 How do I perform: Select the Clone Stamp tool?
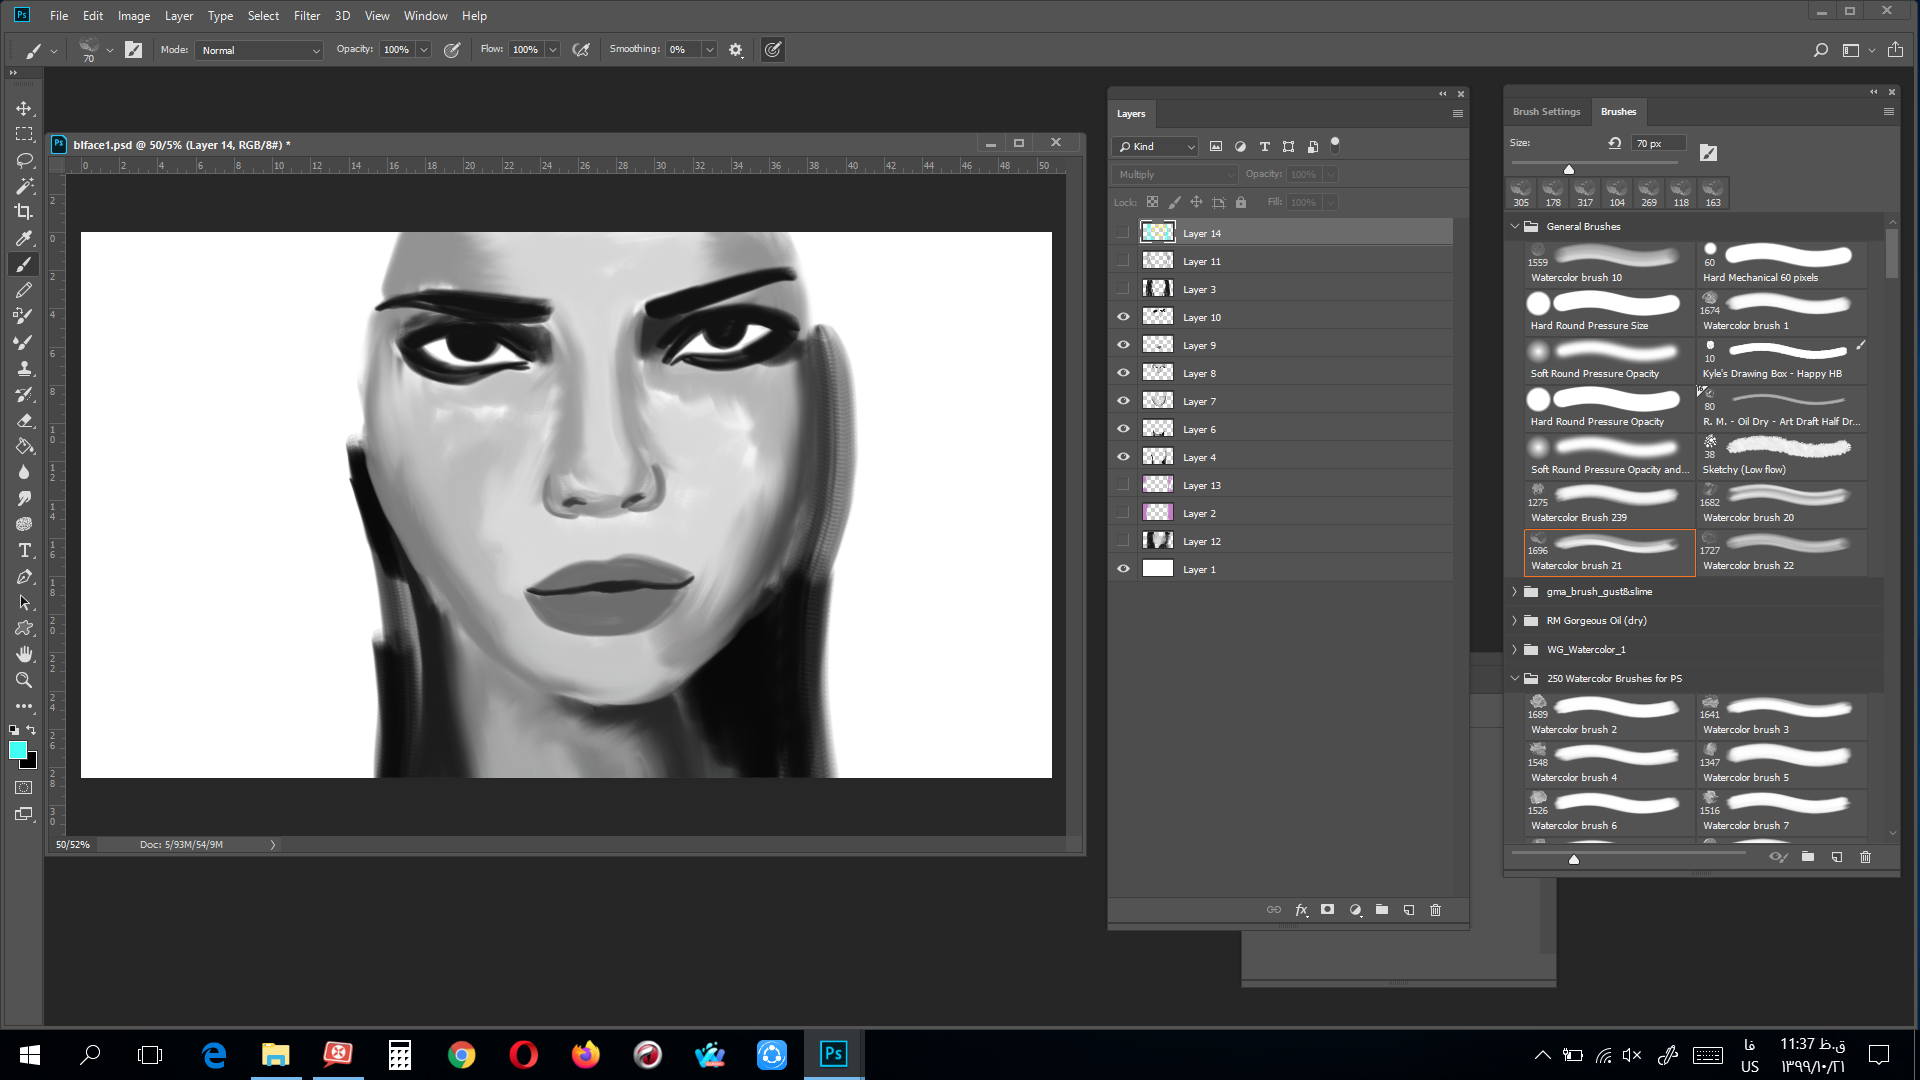pos(24,368)
